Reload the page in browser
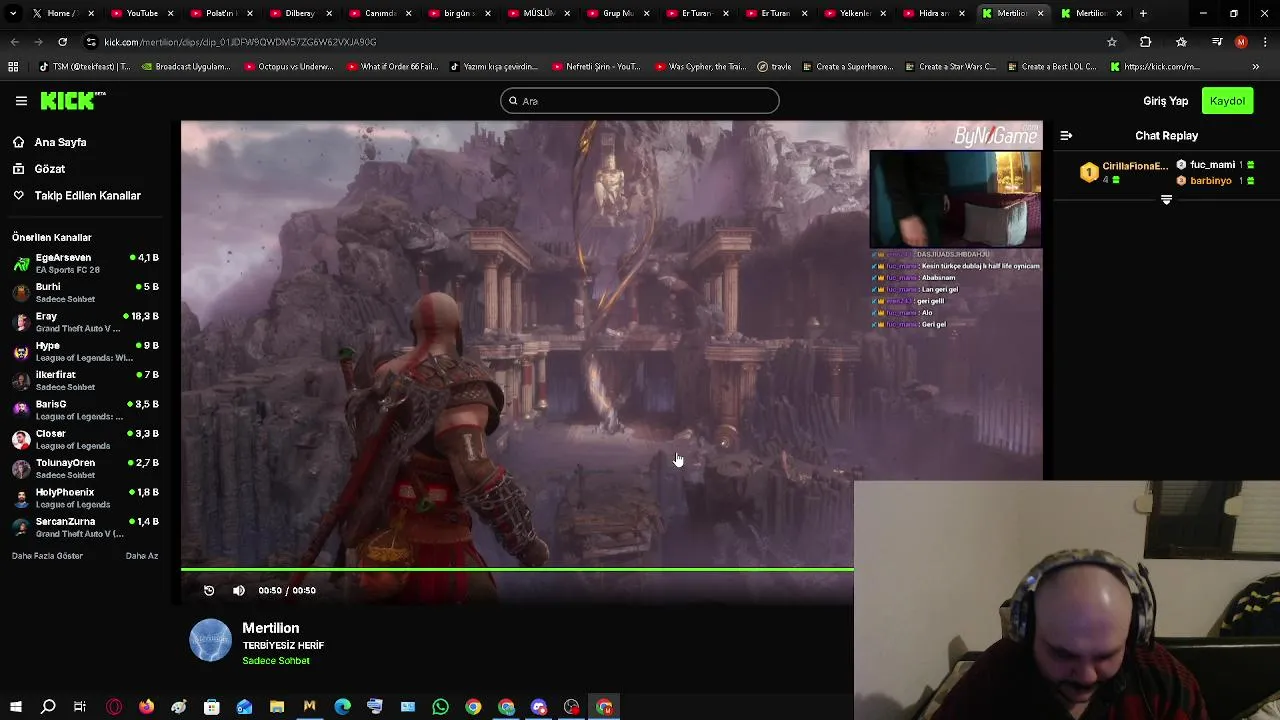The image size is (1280, 720). [x=62, y=42]
